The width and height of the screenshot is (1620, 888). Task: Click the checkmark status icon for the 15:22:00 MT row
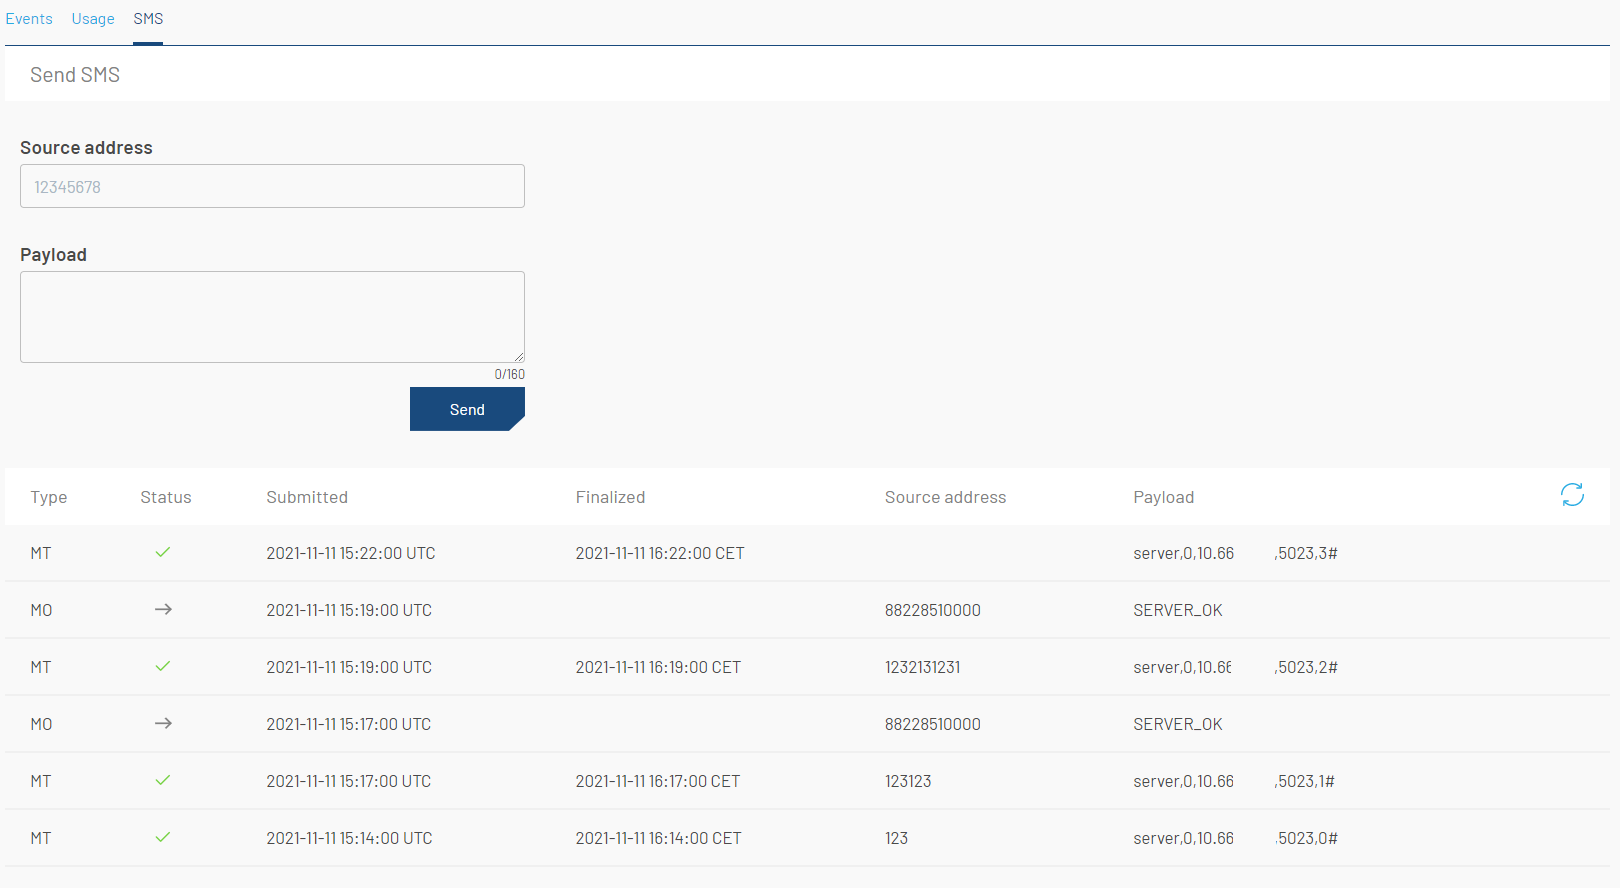[163, 552]
